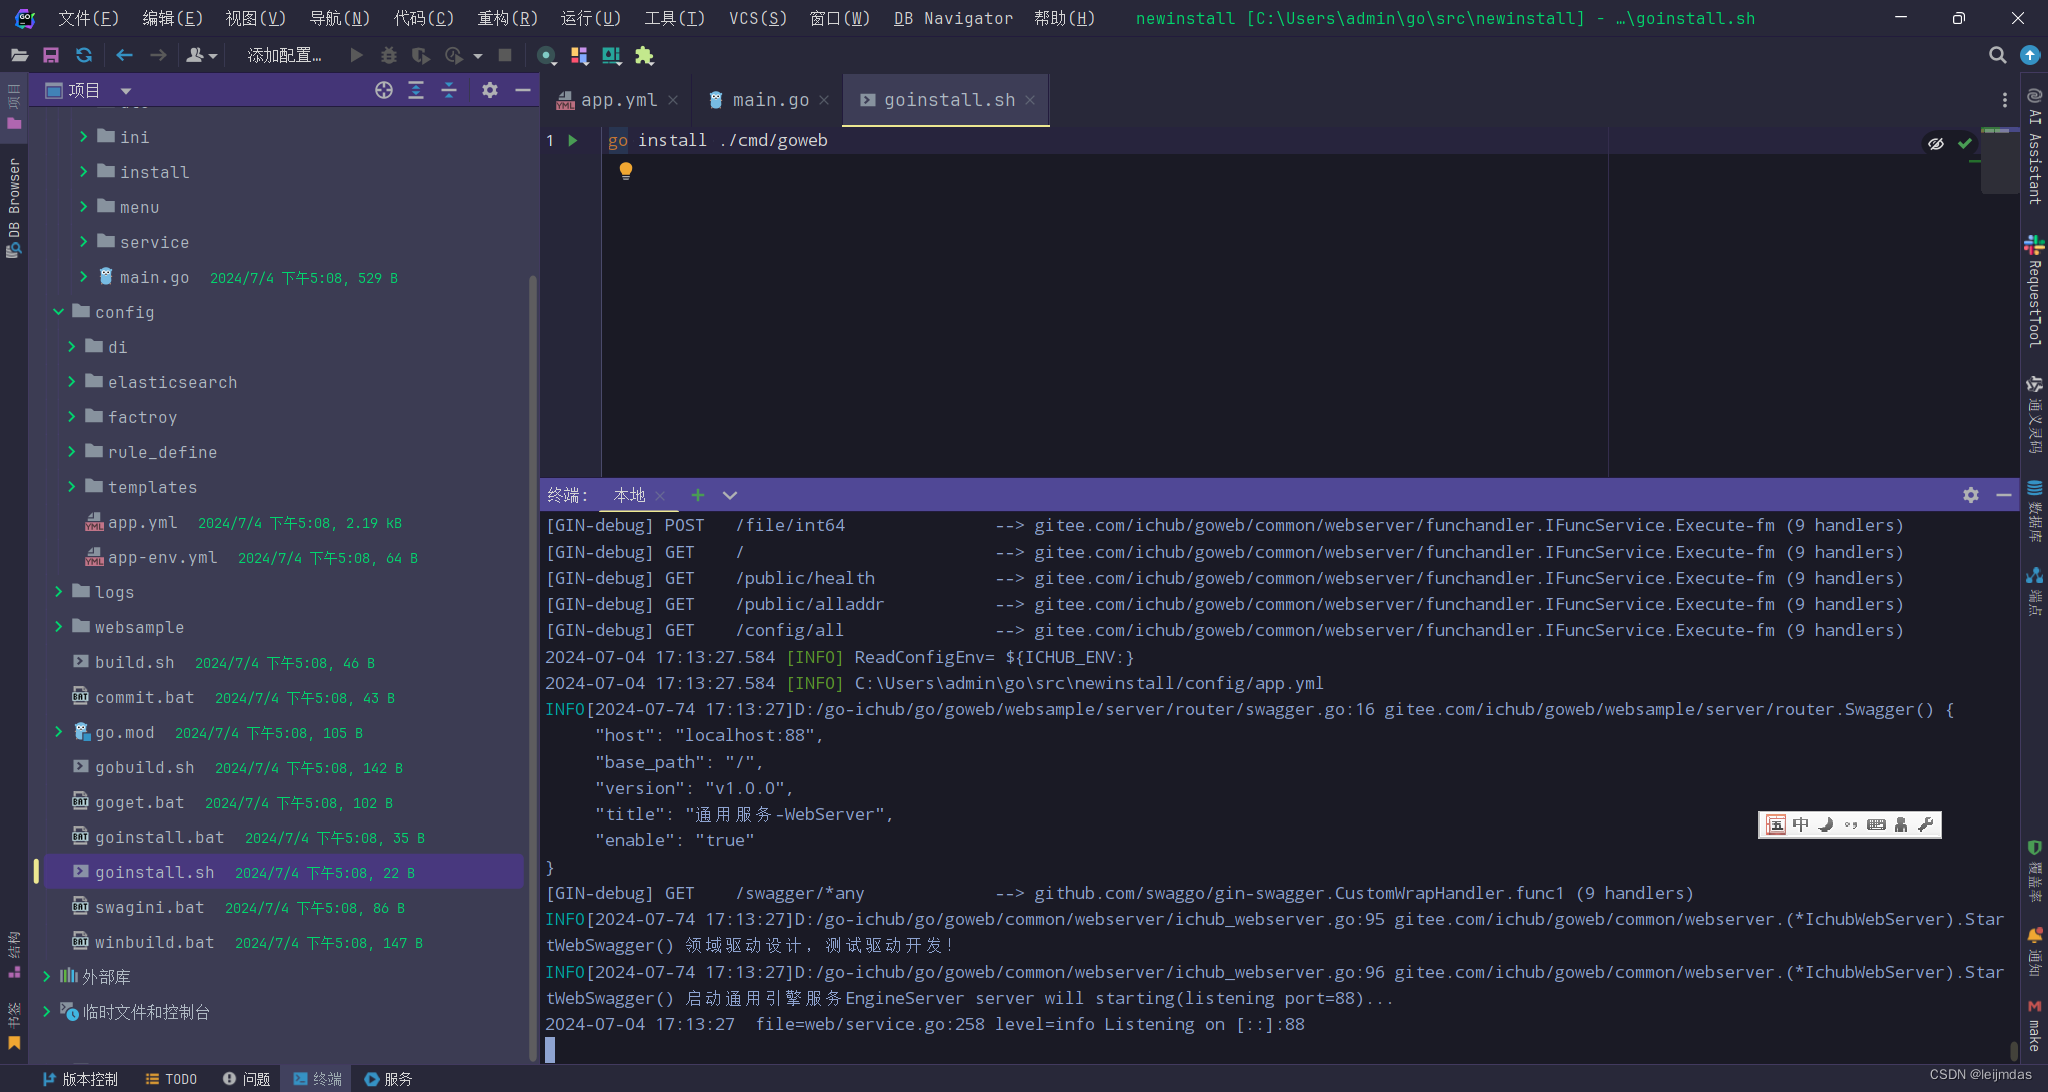
Task: Open AI Assistant side panel
Action: pos(2034,146)
